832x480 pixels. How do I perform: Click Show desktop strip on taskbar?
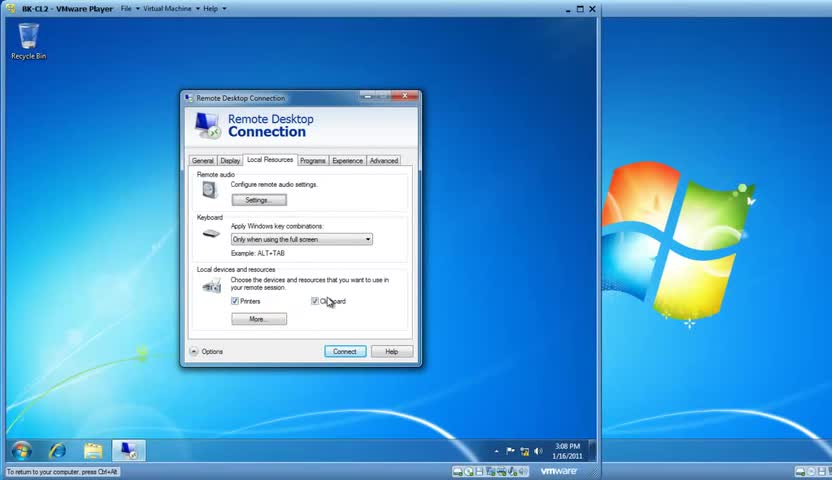593,451
